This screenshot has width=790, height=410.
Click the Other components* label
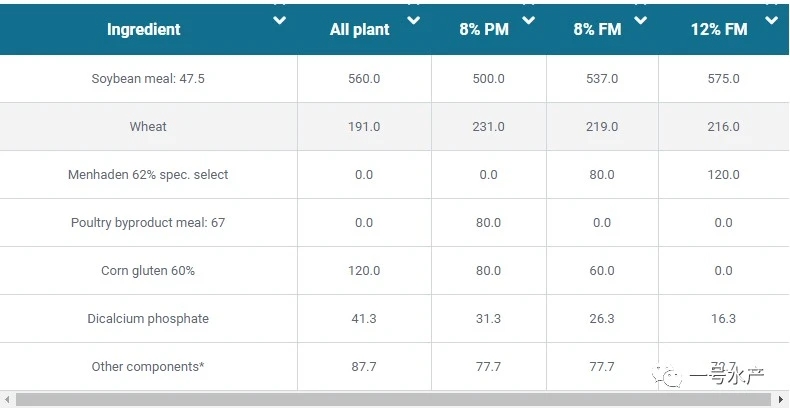[x=148, y=367]
